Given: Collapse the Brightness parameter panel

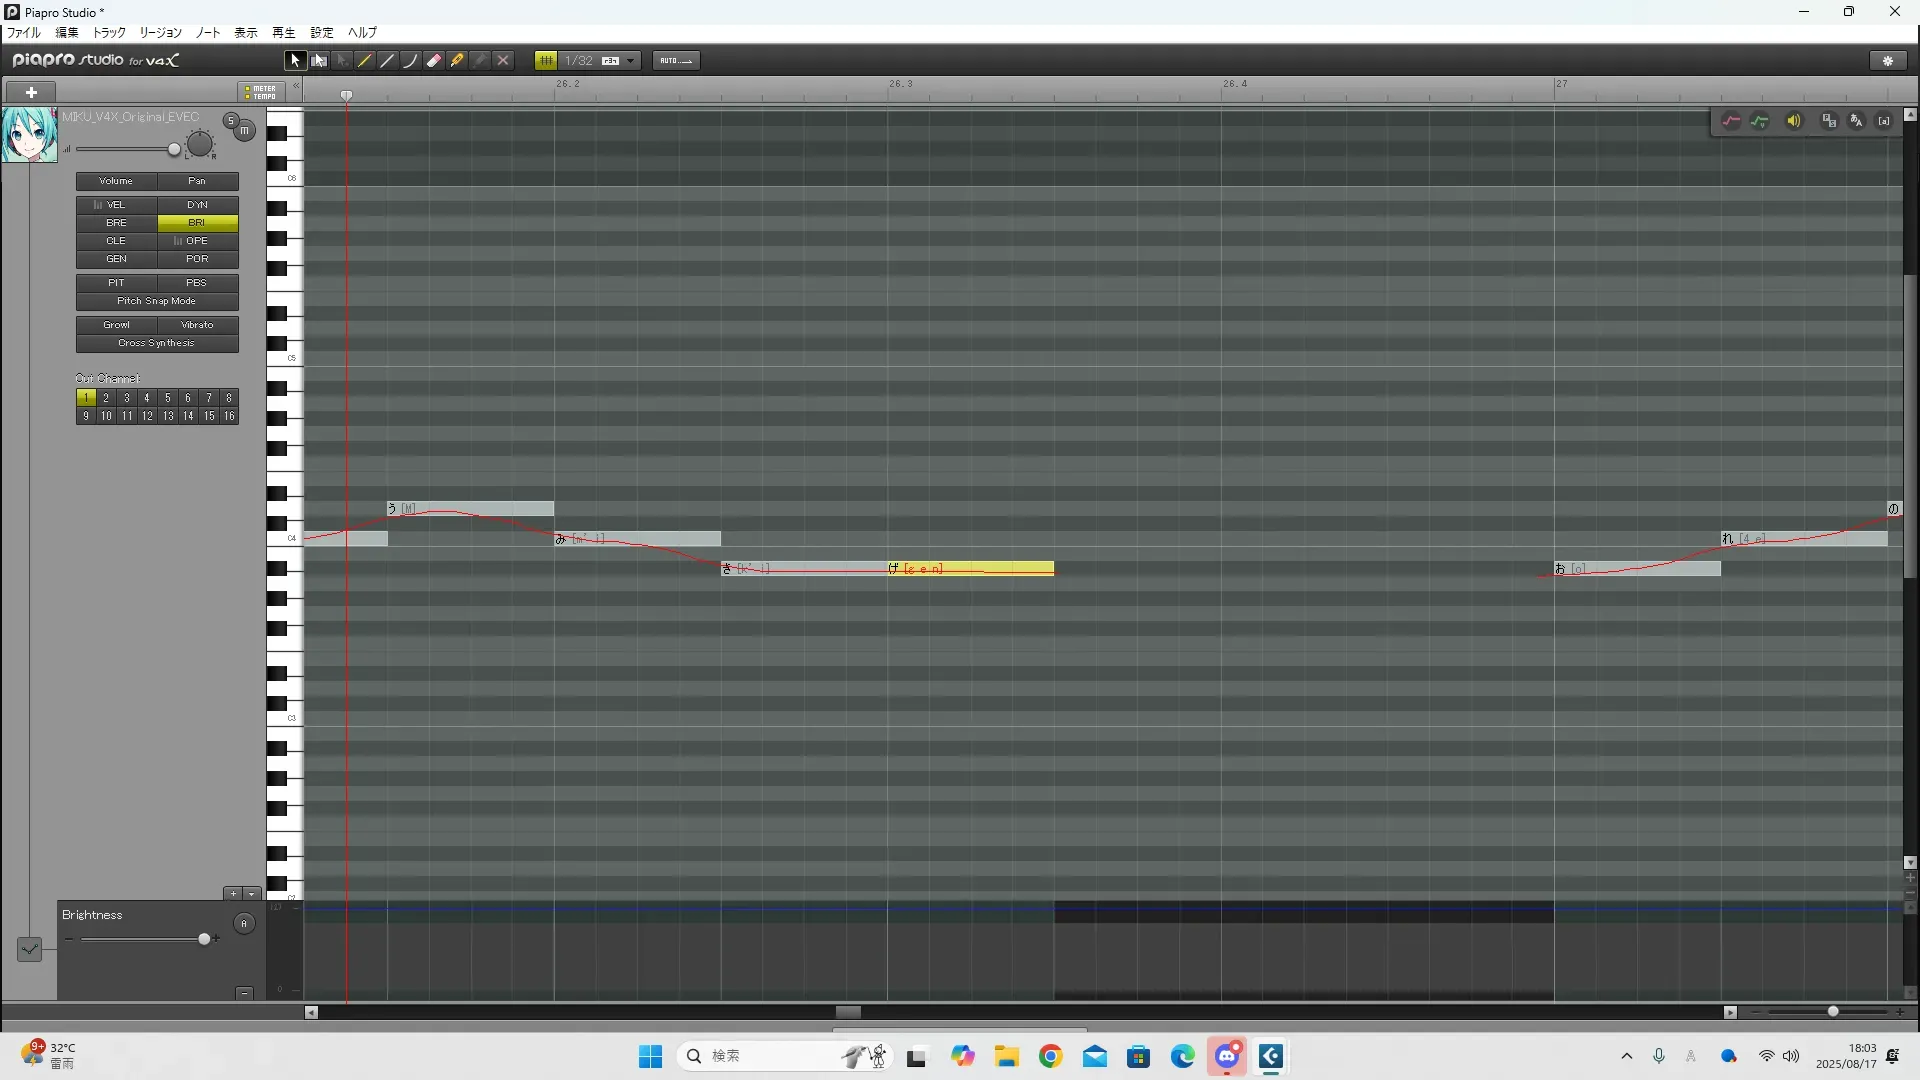Looking at the screenshot, I should click(244, 993).
